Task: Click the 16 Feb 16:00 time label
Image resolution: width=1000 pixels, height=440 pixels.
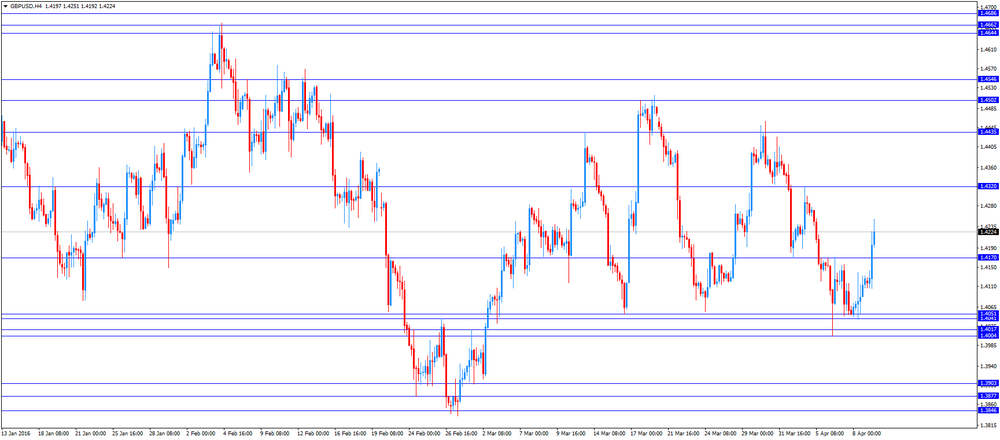Action: click(x=349, y=432)
